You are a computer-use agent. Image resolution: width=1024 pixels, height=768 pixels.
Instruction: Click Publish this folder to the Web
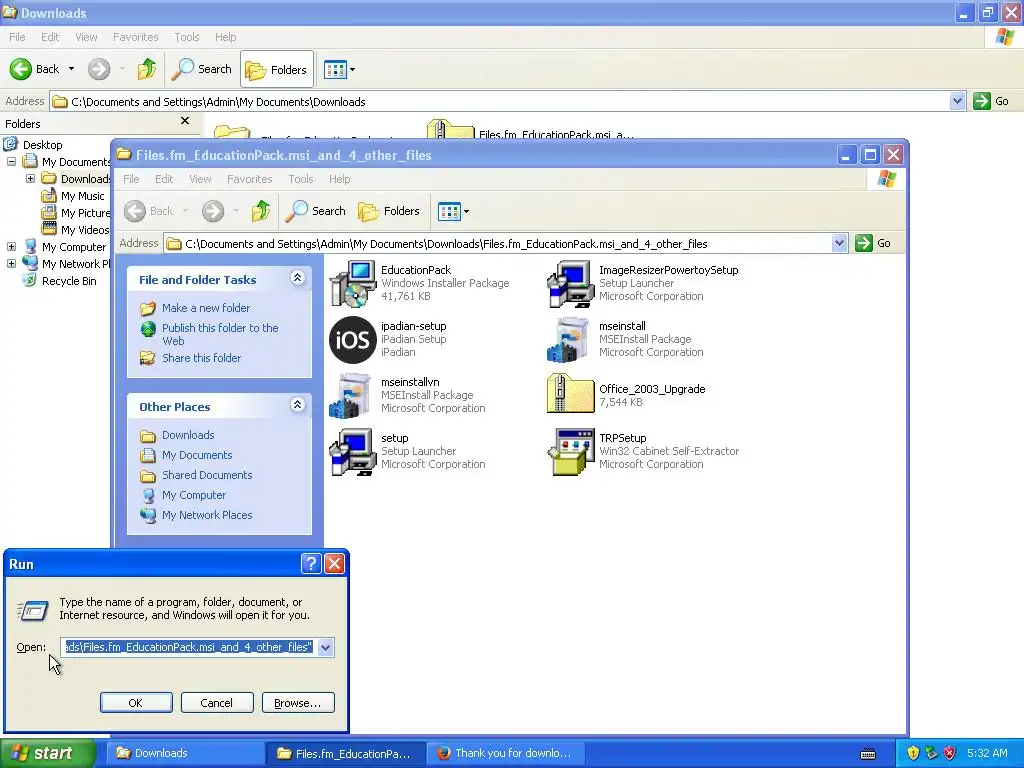(220, 334)
